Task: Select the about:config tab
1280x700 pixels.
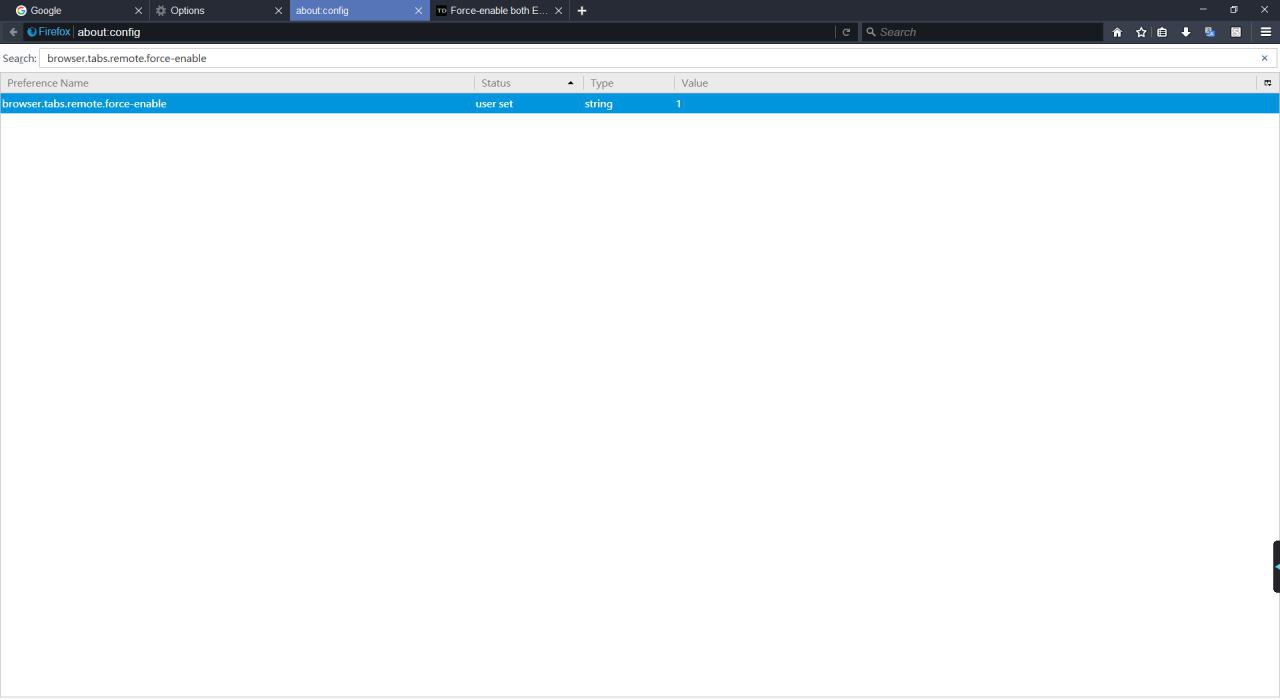Action: [355, 10]
